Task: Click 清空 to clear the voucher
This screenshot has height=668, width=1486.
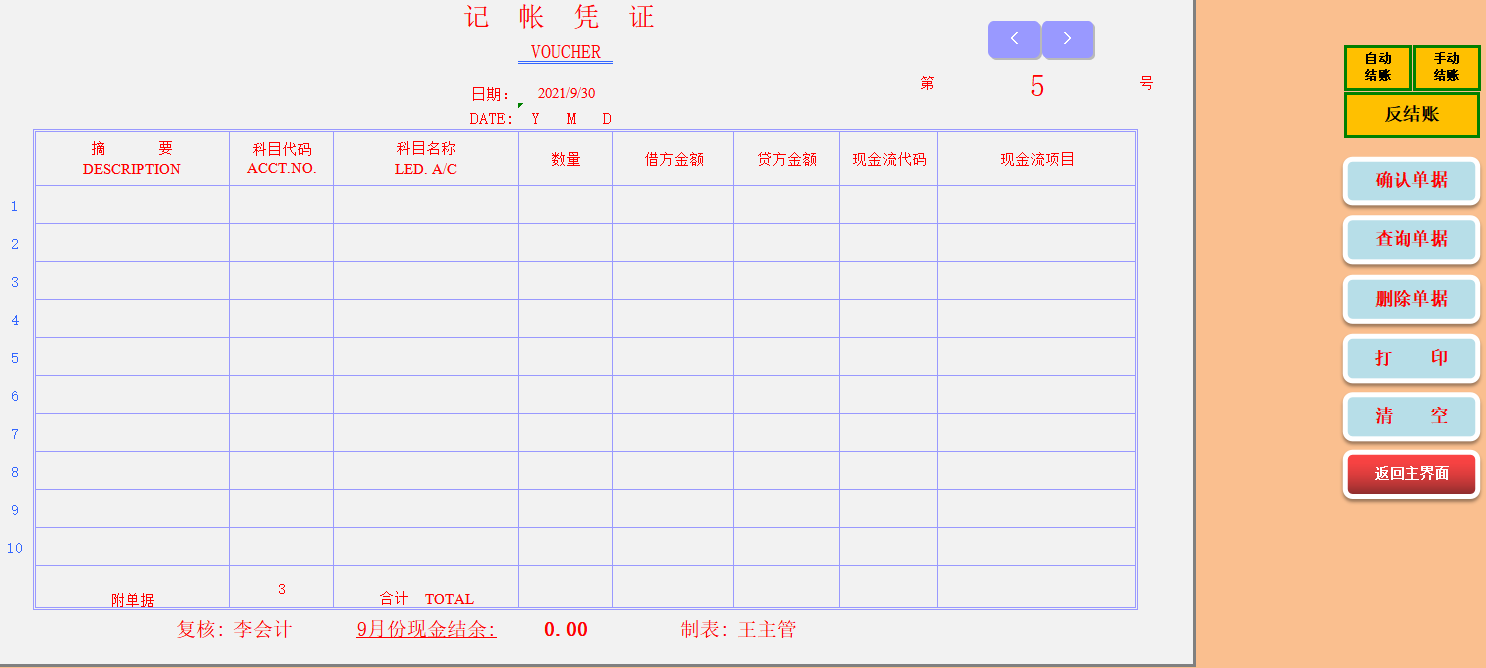Action: (1411, 417)
